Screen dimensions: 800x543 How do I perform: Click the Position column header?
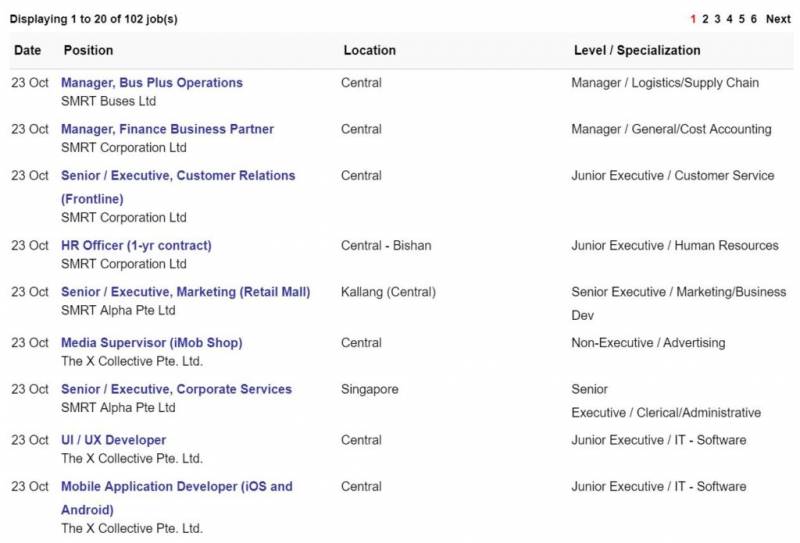coord(88,50)
